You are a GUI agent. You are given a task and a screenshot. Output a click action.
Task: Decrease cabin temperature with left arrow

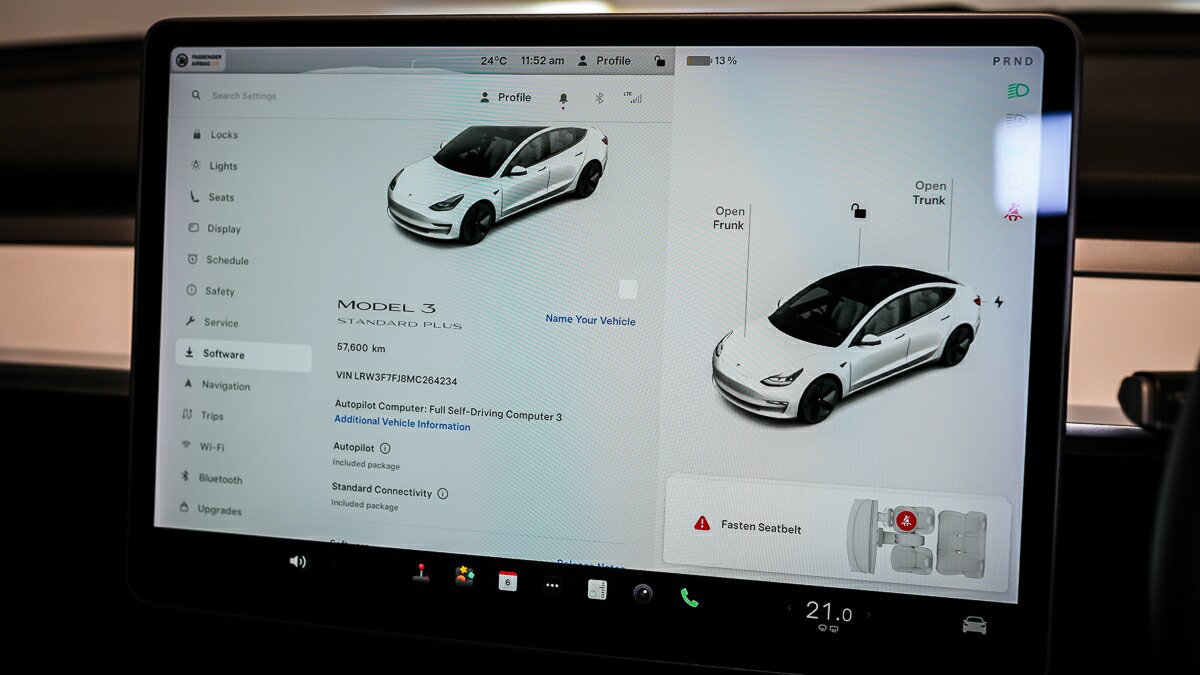coord(789,607)
